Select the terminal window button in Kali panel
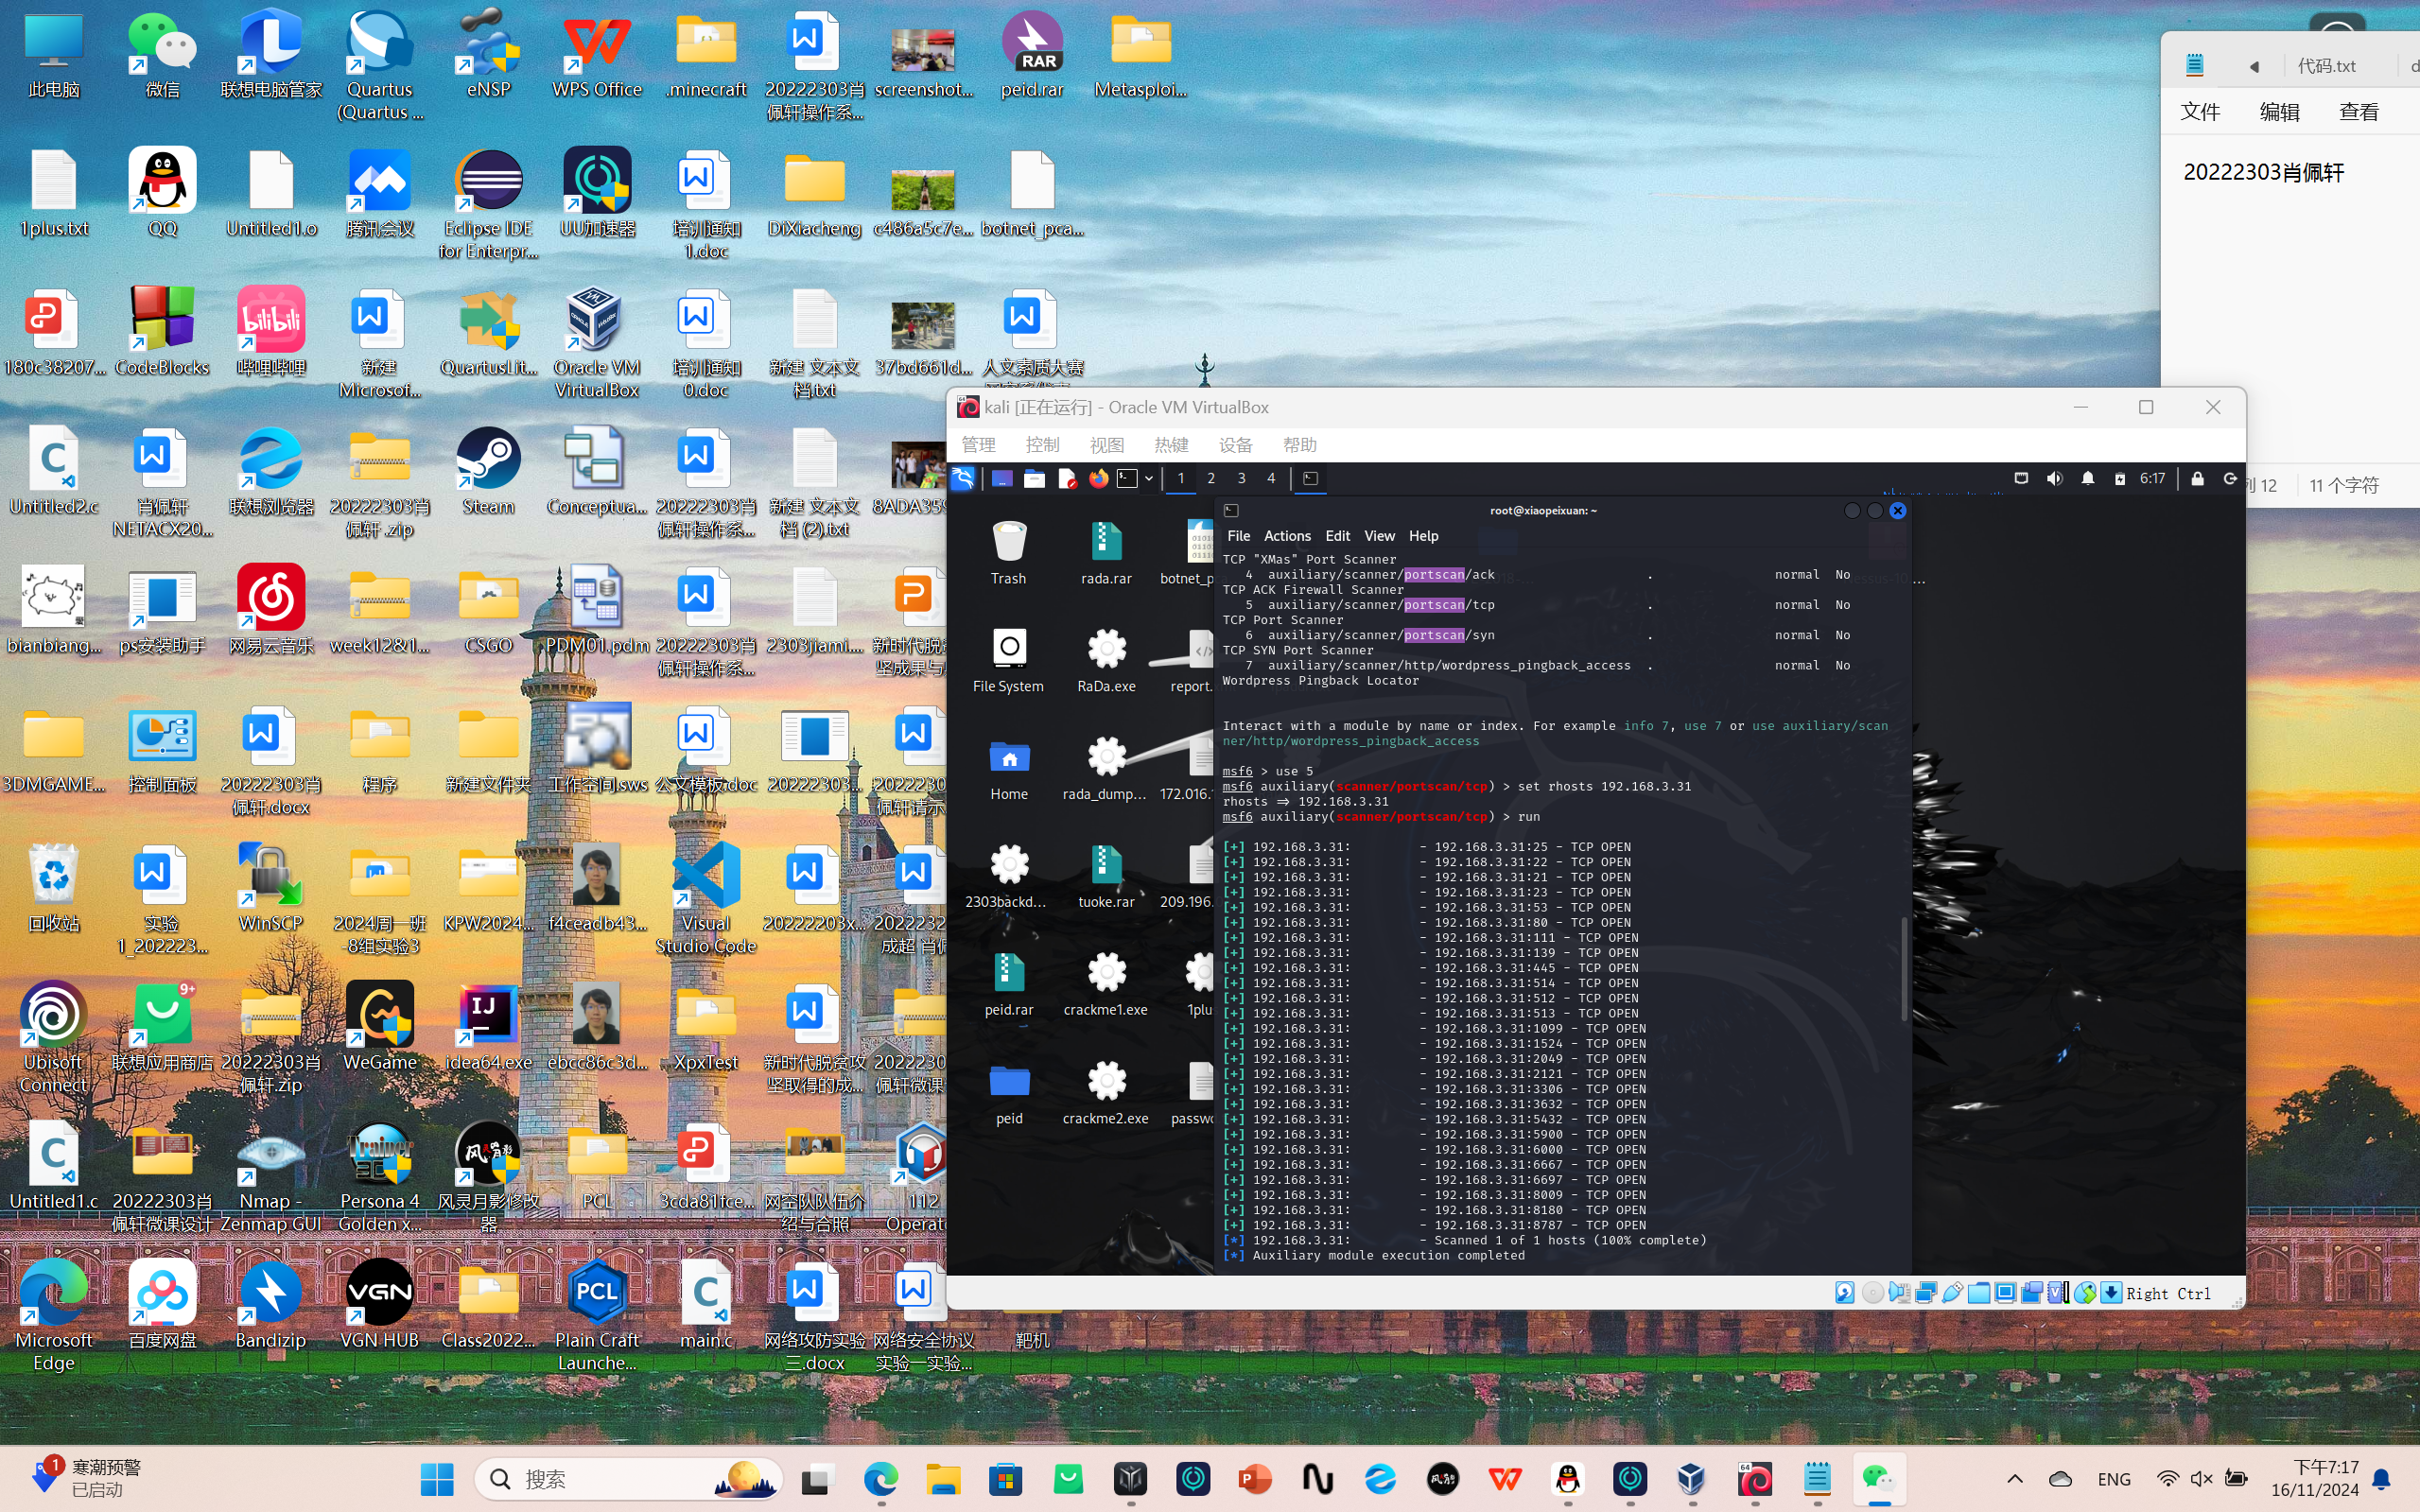2420x1512 pixels. tap(1310, 478)
